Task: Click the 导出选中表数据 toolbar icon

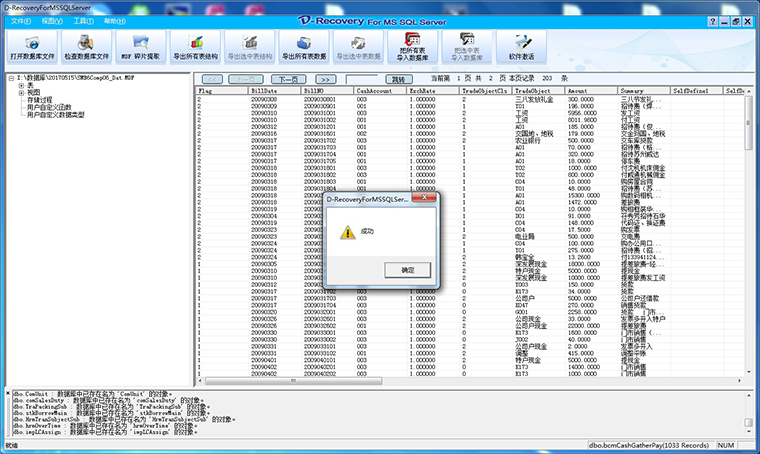Action: click(358, 47)
